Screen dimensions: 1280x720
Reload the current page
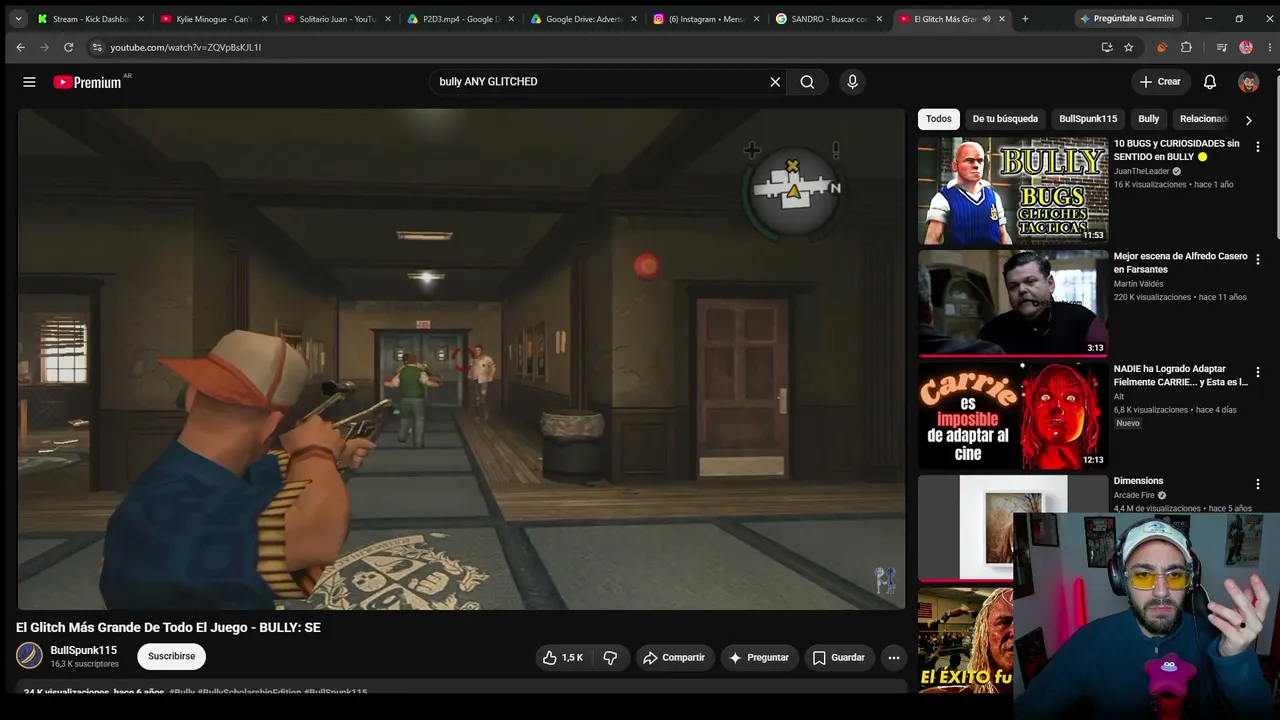pos(68,47)
